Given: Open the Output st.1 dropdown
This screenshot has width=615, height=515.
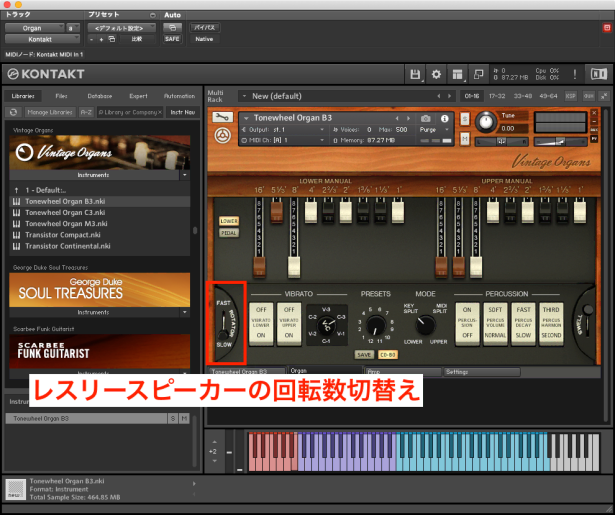Looking at the screenshot, I should click(283, 129).
